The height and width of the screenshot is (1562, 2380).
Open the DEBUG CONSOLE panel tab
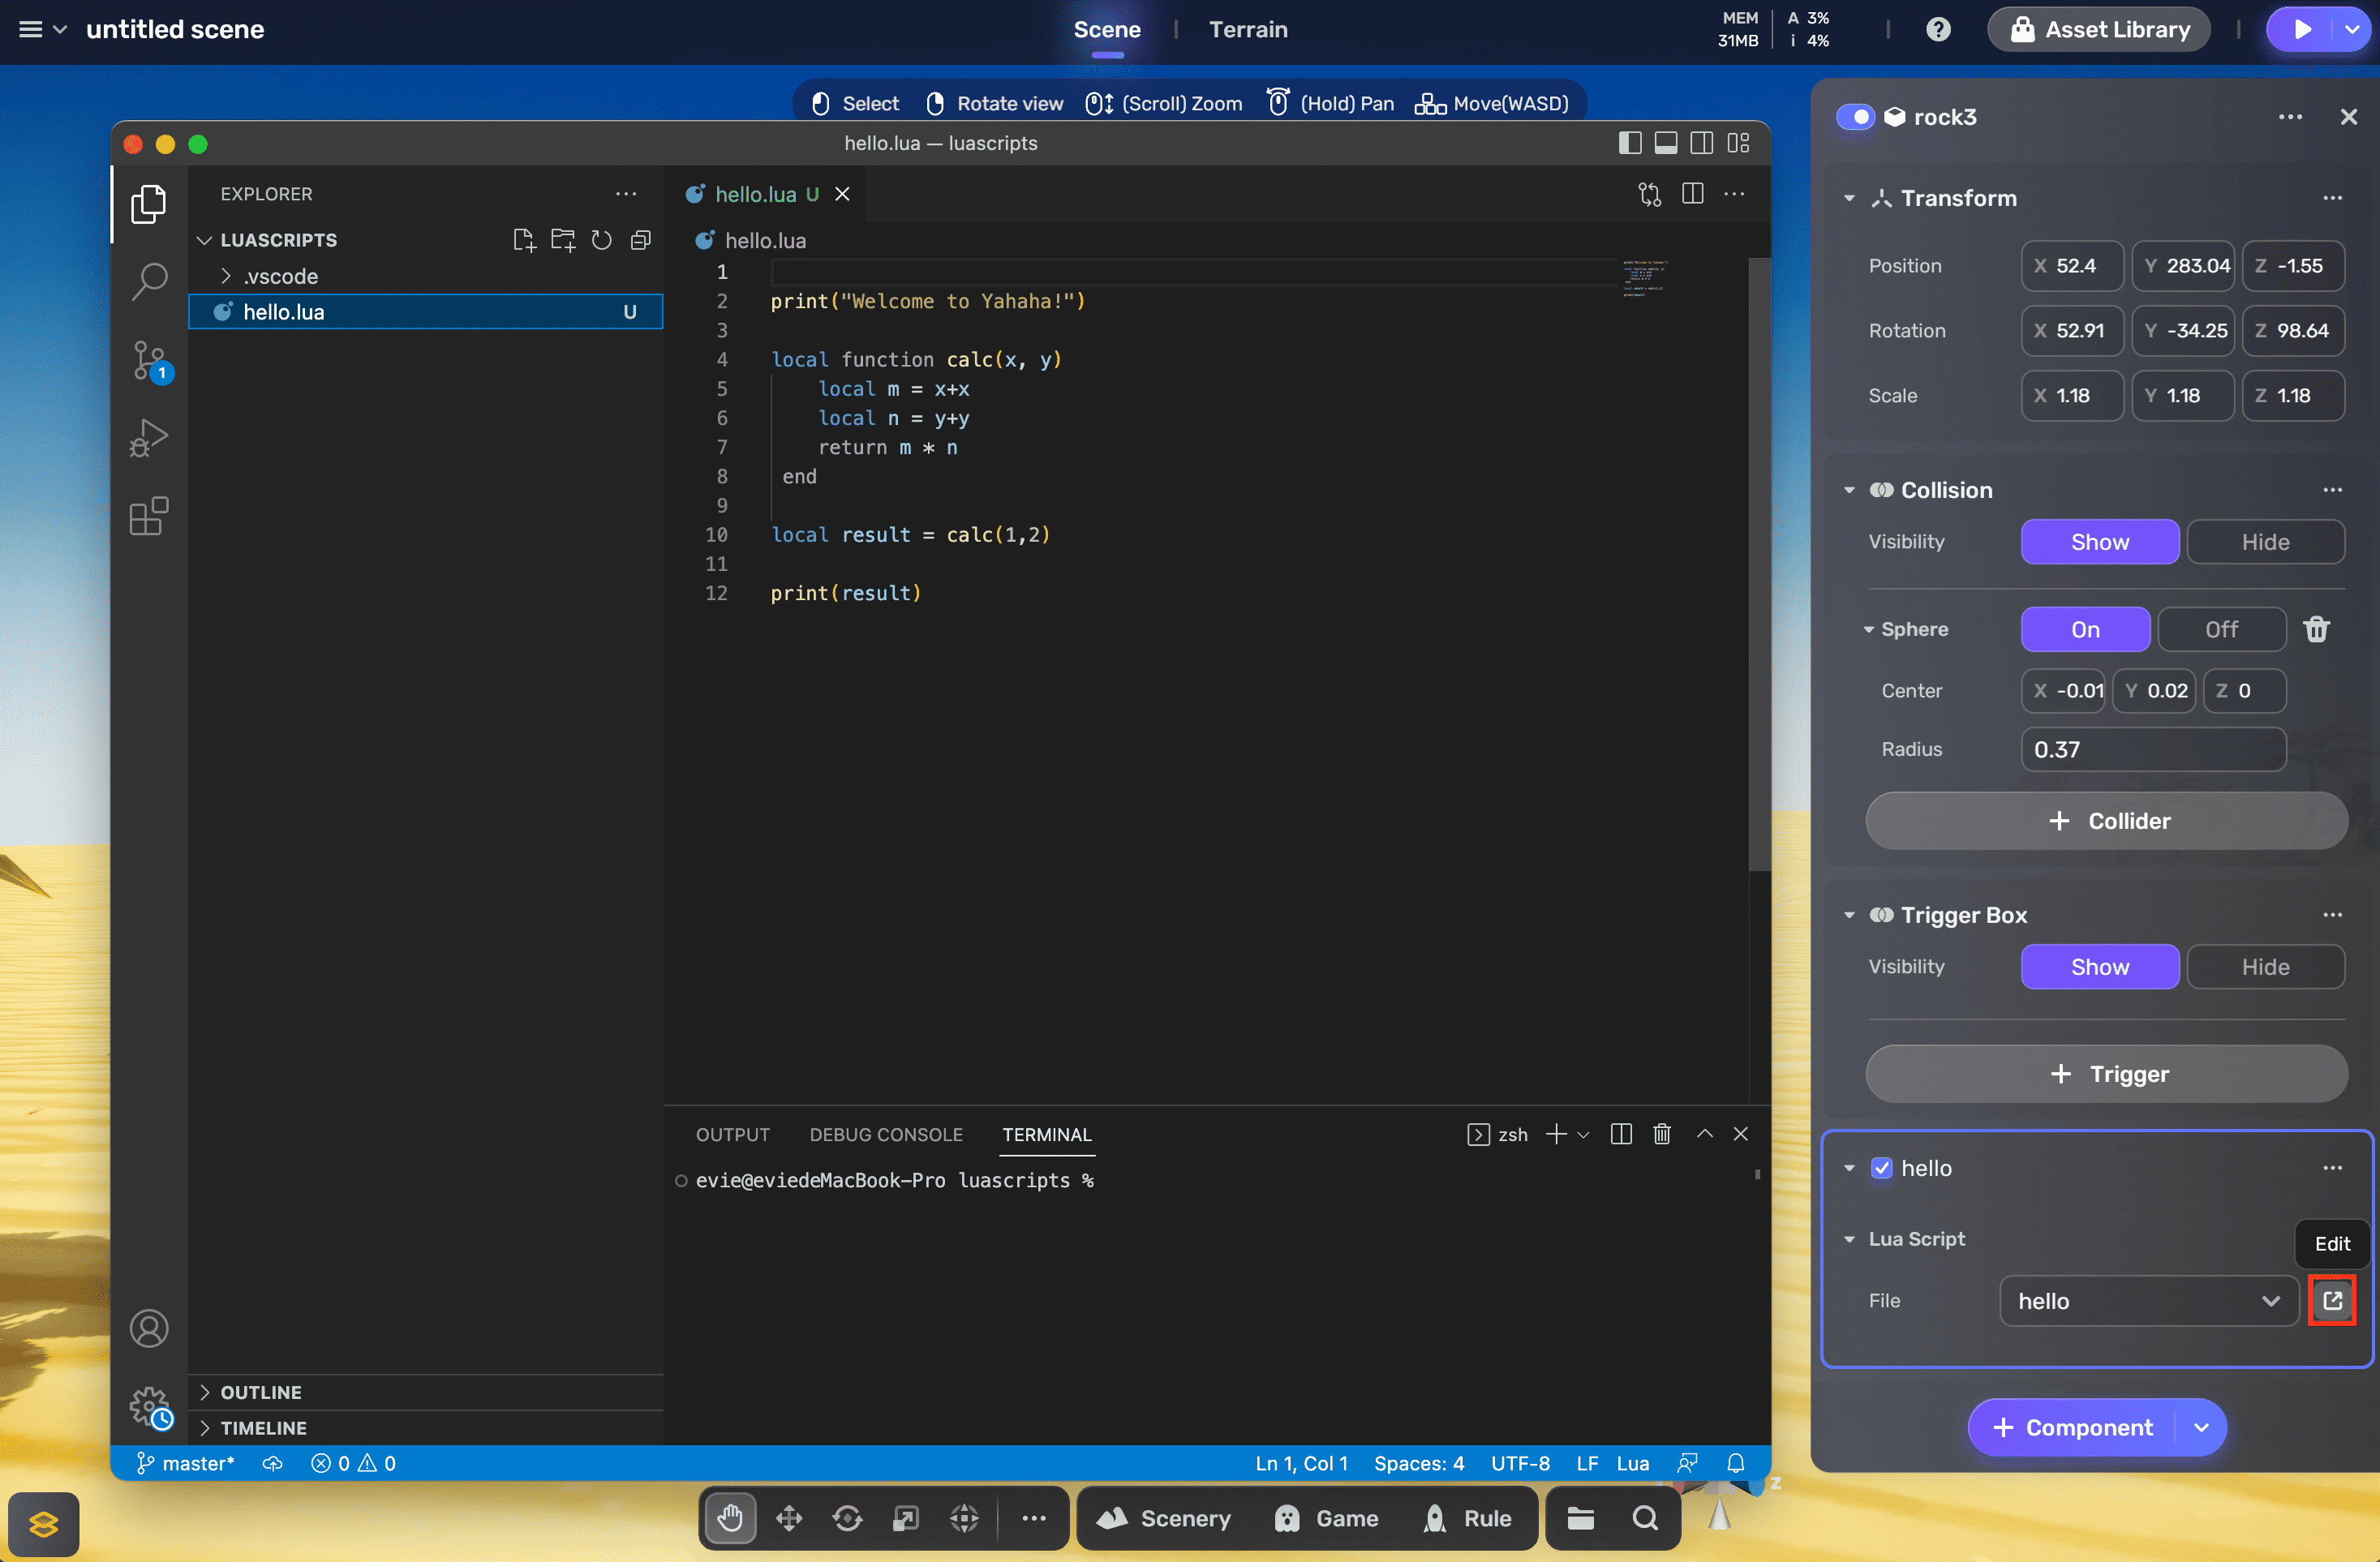[885, 1134]
